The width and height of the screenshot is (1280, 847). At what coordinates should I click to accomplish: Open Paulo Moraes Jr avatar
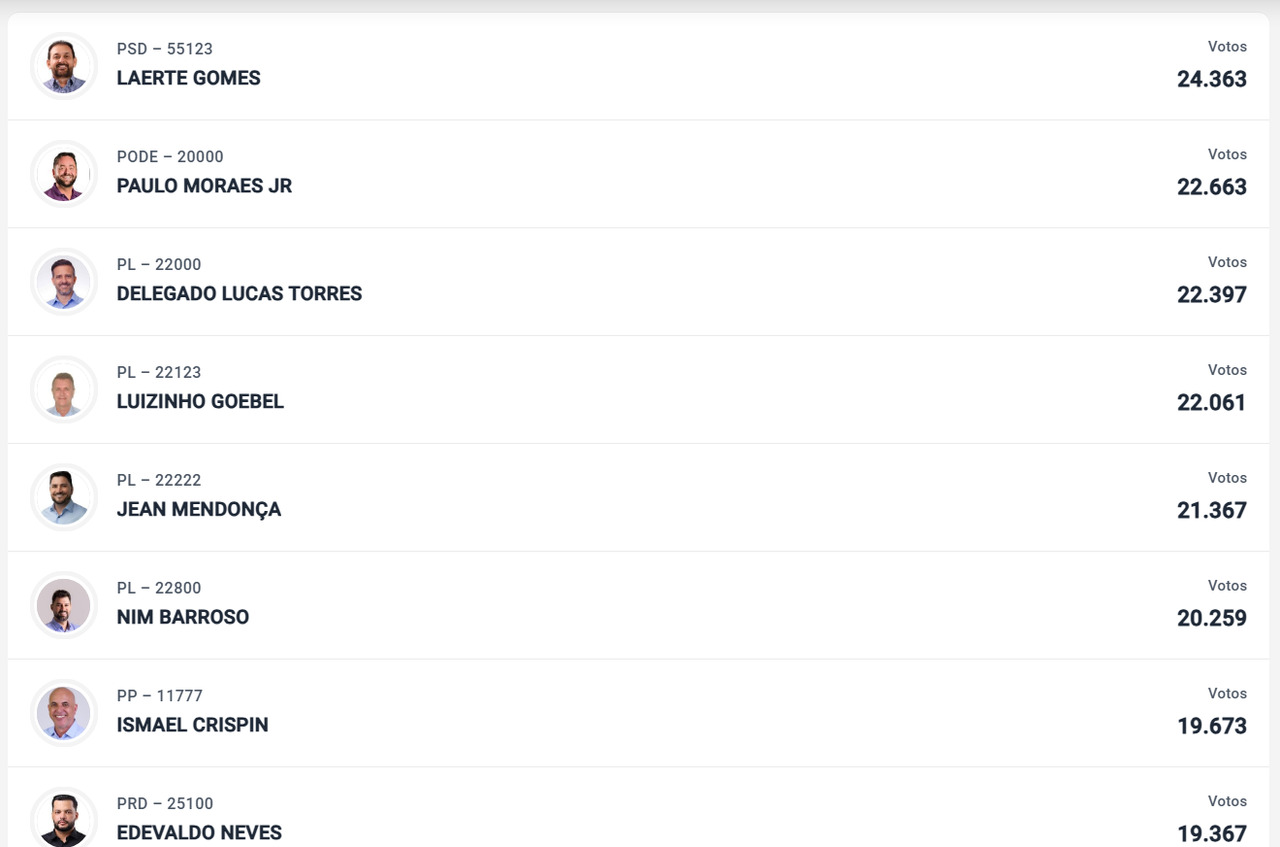tap(64, 174)
